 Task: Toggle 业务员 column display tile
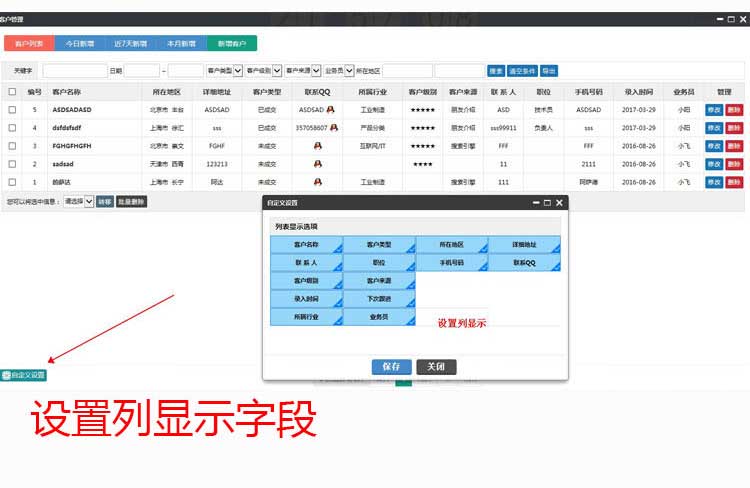click(x=379, y=317)
